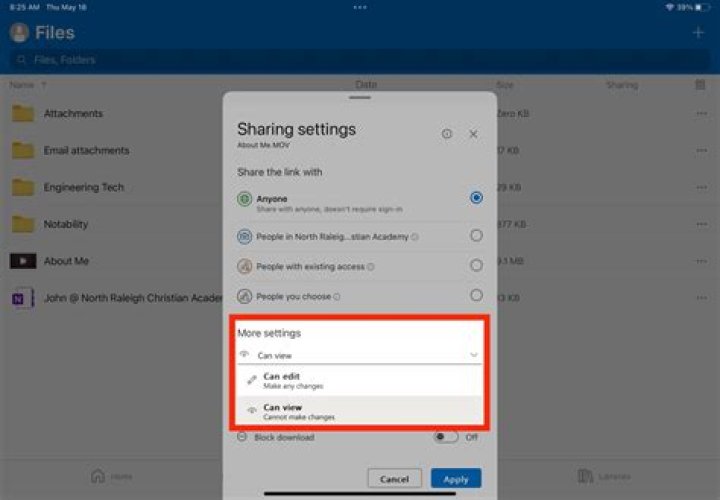720x500 pixels.
Task: Click the info icon in Sharing settings
Action: click(x=447, y=134)
